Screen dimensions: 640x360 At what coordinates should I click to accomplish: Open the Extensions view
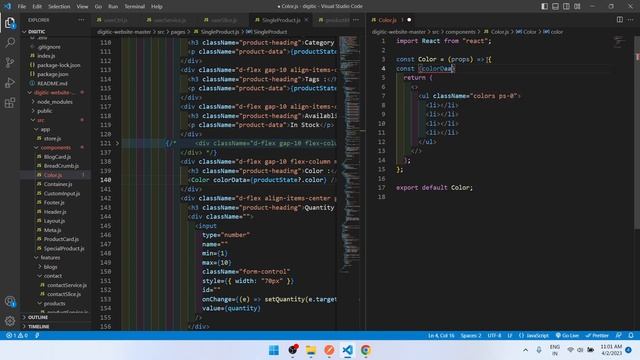pyautogui.click(x=10, y=102)
